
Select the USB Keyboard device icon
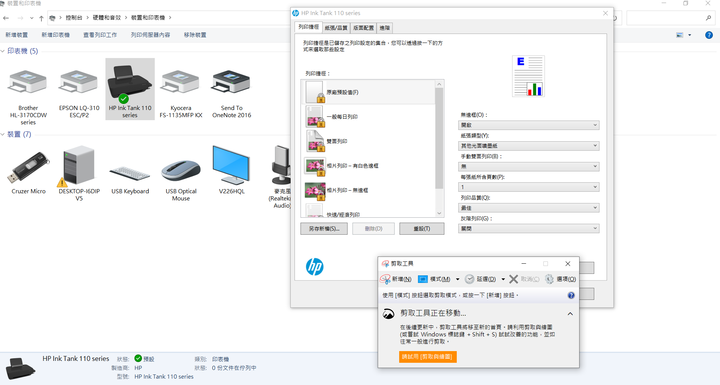coord(130,173)
